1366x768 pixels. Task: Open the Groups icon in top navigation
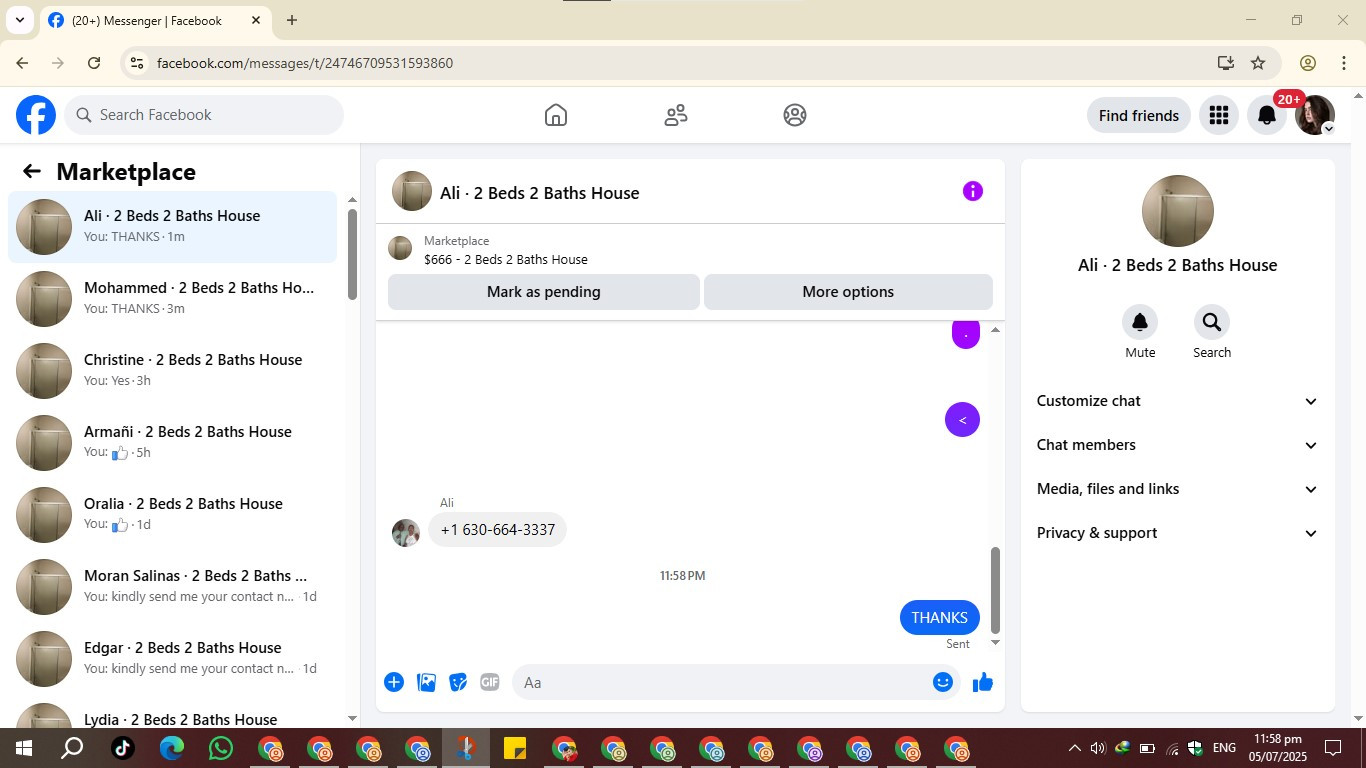click(x=795, y=115)
